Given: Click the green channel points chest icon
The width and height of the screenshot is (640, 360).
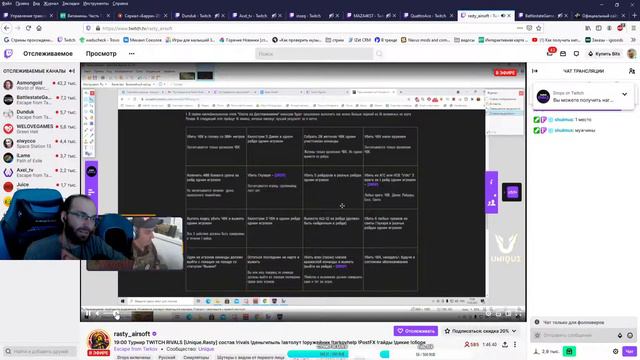Looking at the screenshot, I should click(569, 351).
